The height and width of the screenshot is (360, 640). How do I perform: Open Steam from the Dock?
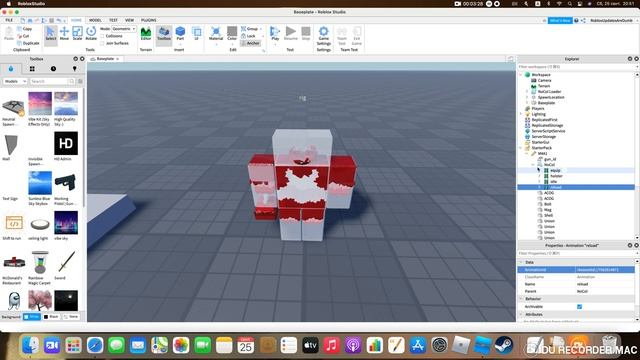504,346
